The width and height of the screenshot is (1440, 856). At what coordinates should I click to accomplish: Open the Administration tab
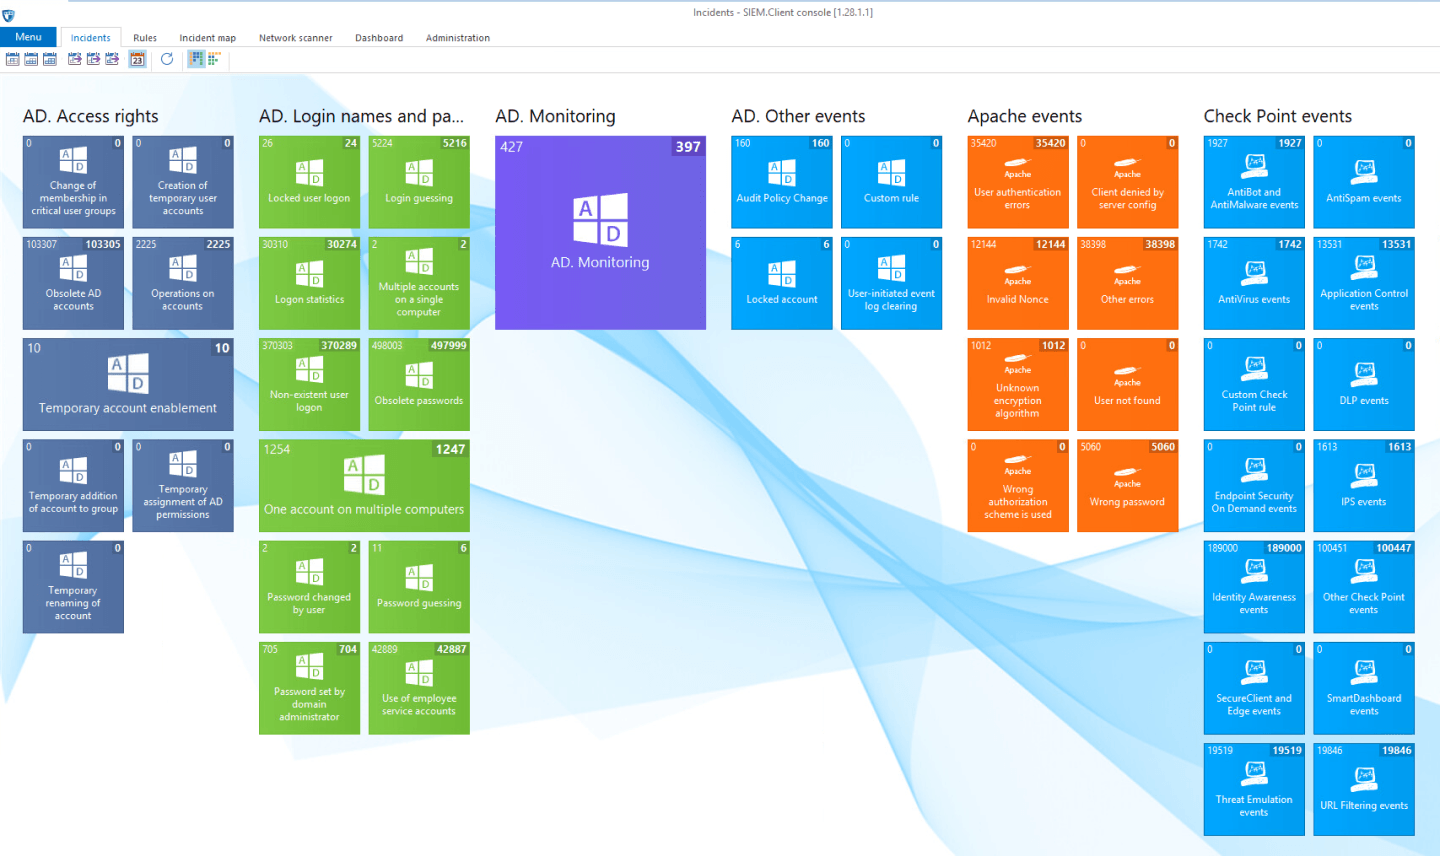458,38
